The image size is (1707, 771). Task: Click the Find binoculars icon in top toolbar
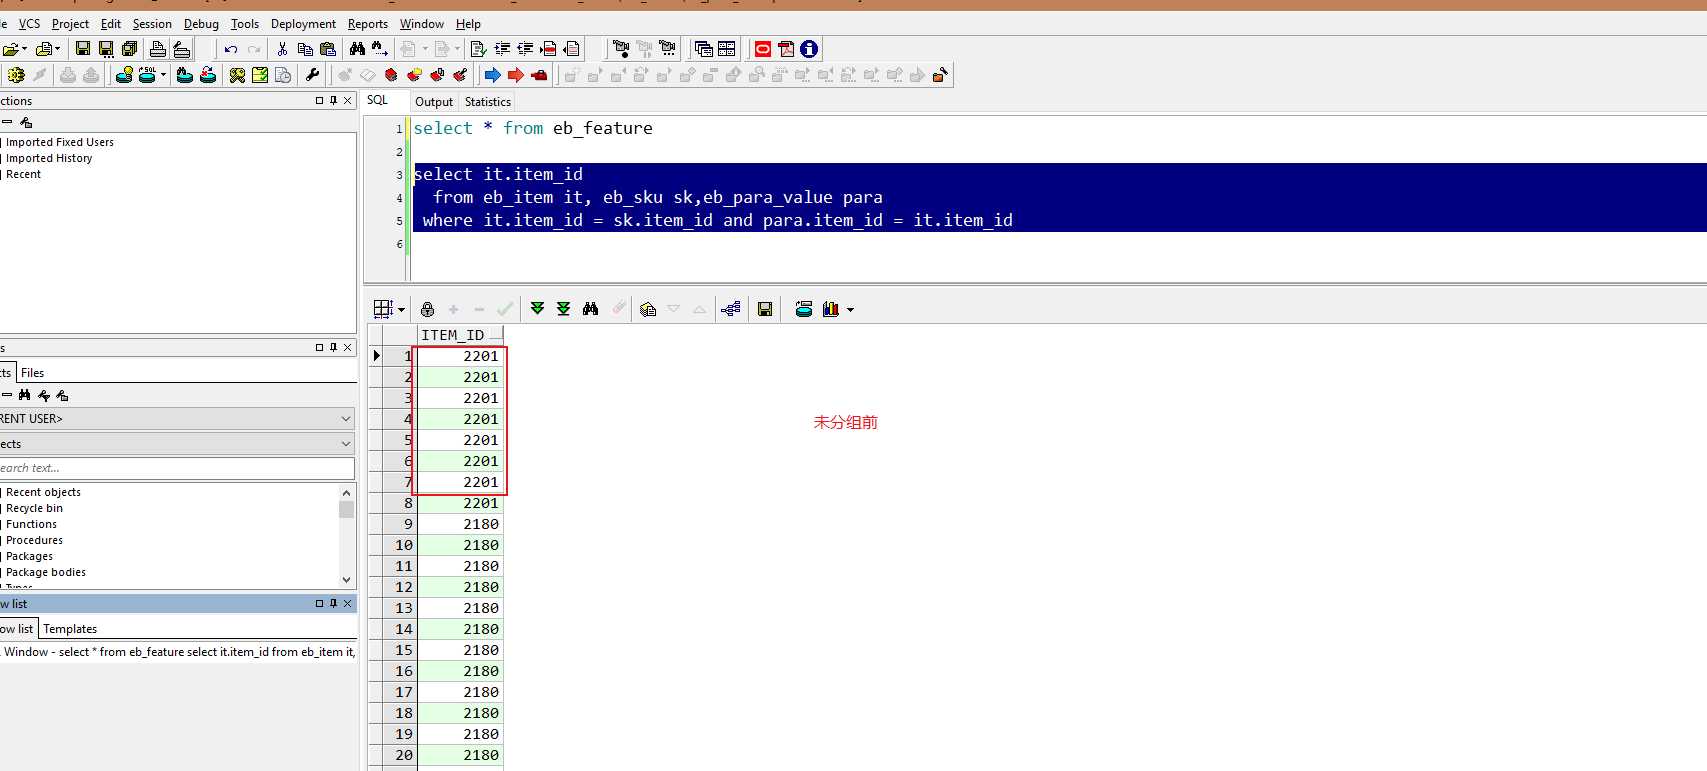(x=357, y=49)
